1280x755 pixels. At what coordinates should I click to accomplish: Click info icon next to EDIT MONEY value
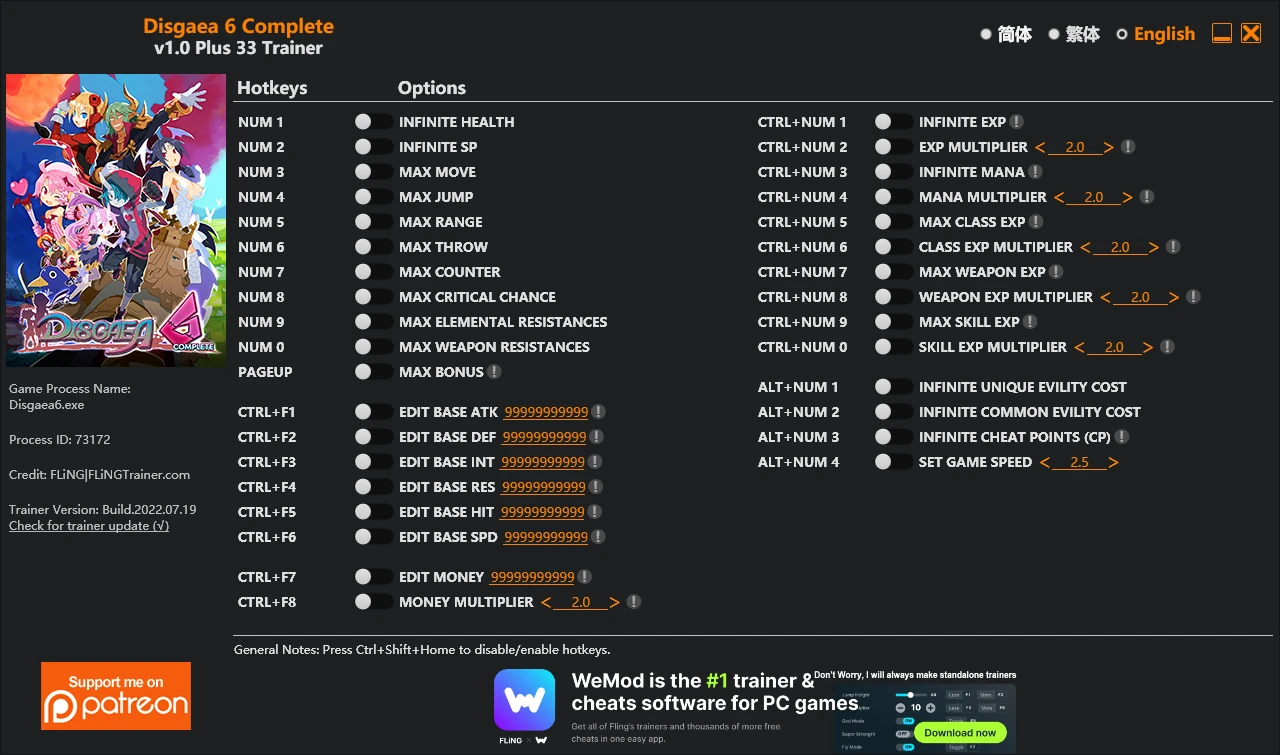pos(584,577)
